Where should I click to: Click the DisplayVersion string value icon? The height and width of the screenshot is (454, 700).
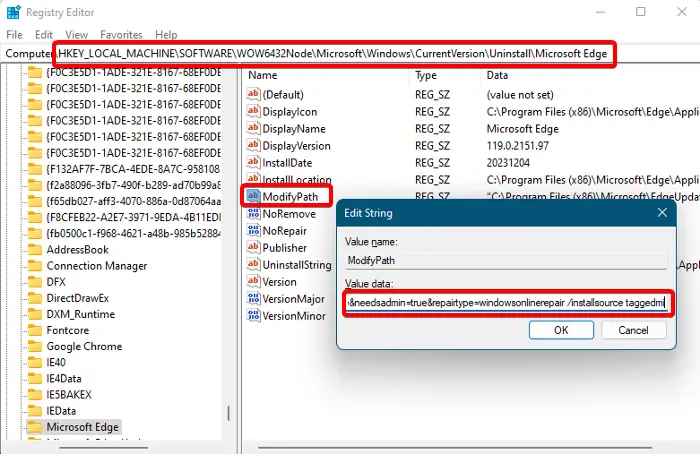tap(253, 145)
